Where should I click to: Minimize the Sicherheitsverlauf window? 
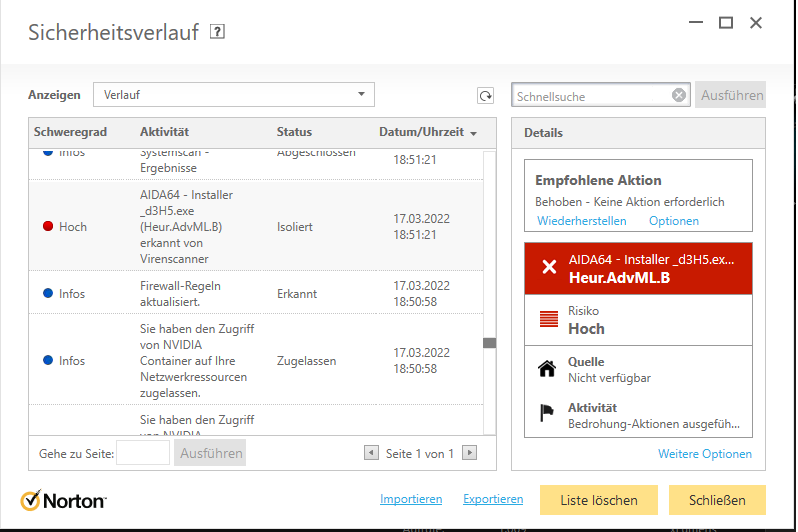click(696, 23)
